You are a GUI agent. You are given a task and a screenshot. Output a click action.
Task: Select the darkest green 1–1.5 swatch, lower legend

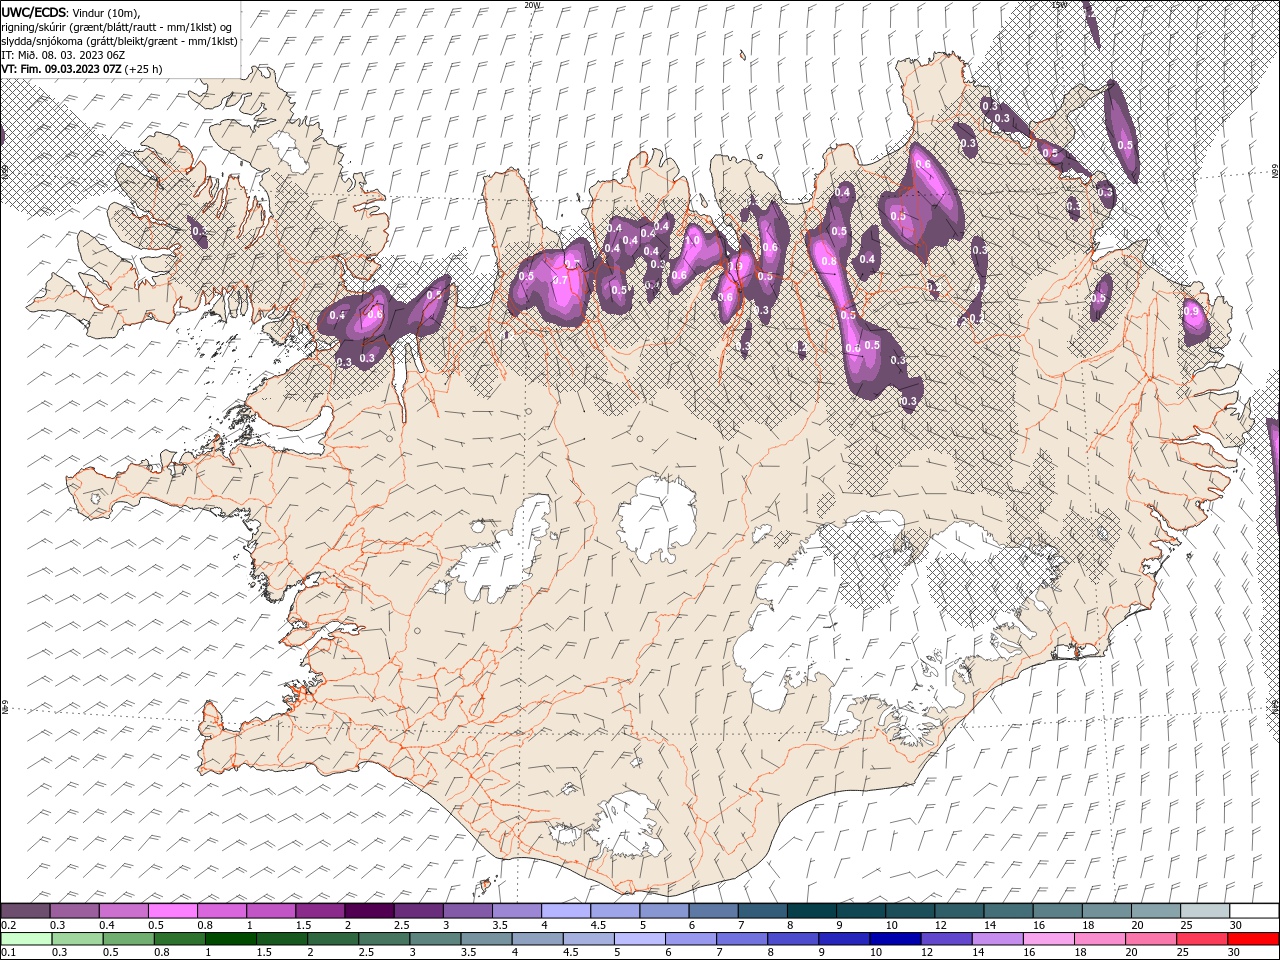[x=230, y=939]
